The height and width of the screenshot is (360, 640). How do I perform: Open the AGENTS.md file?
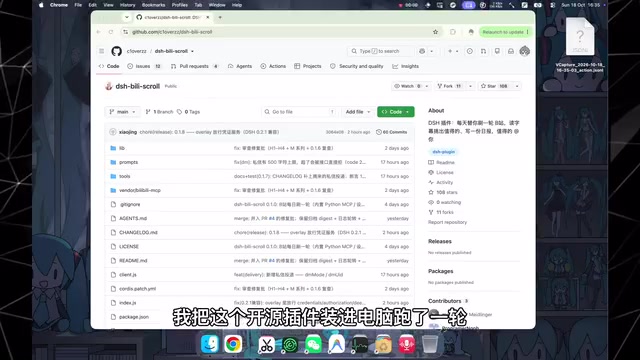(133, 218)
